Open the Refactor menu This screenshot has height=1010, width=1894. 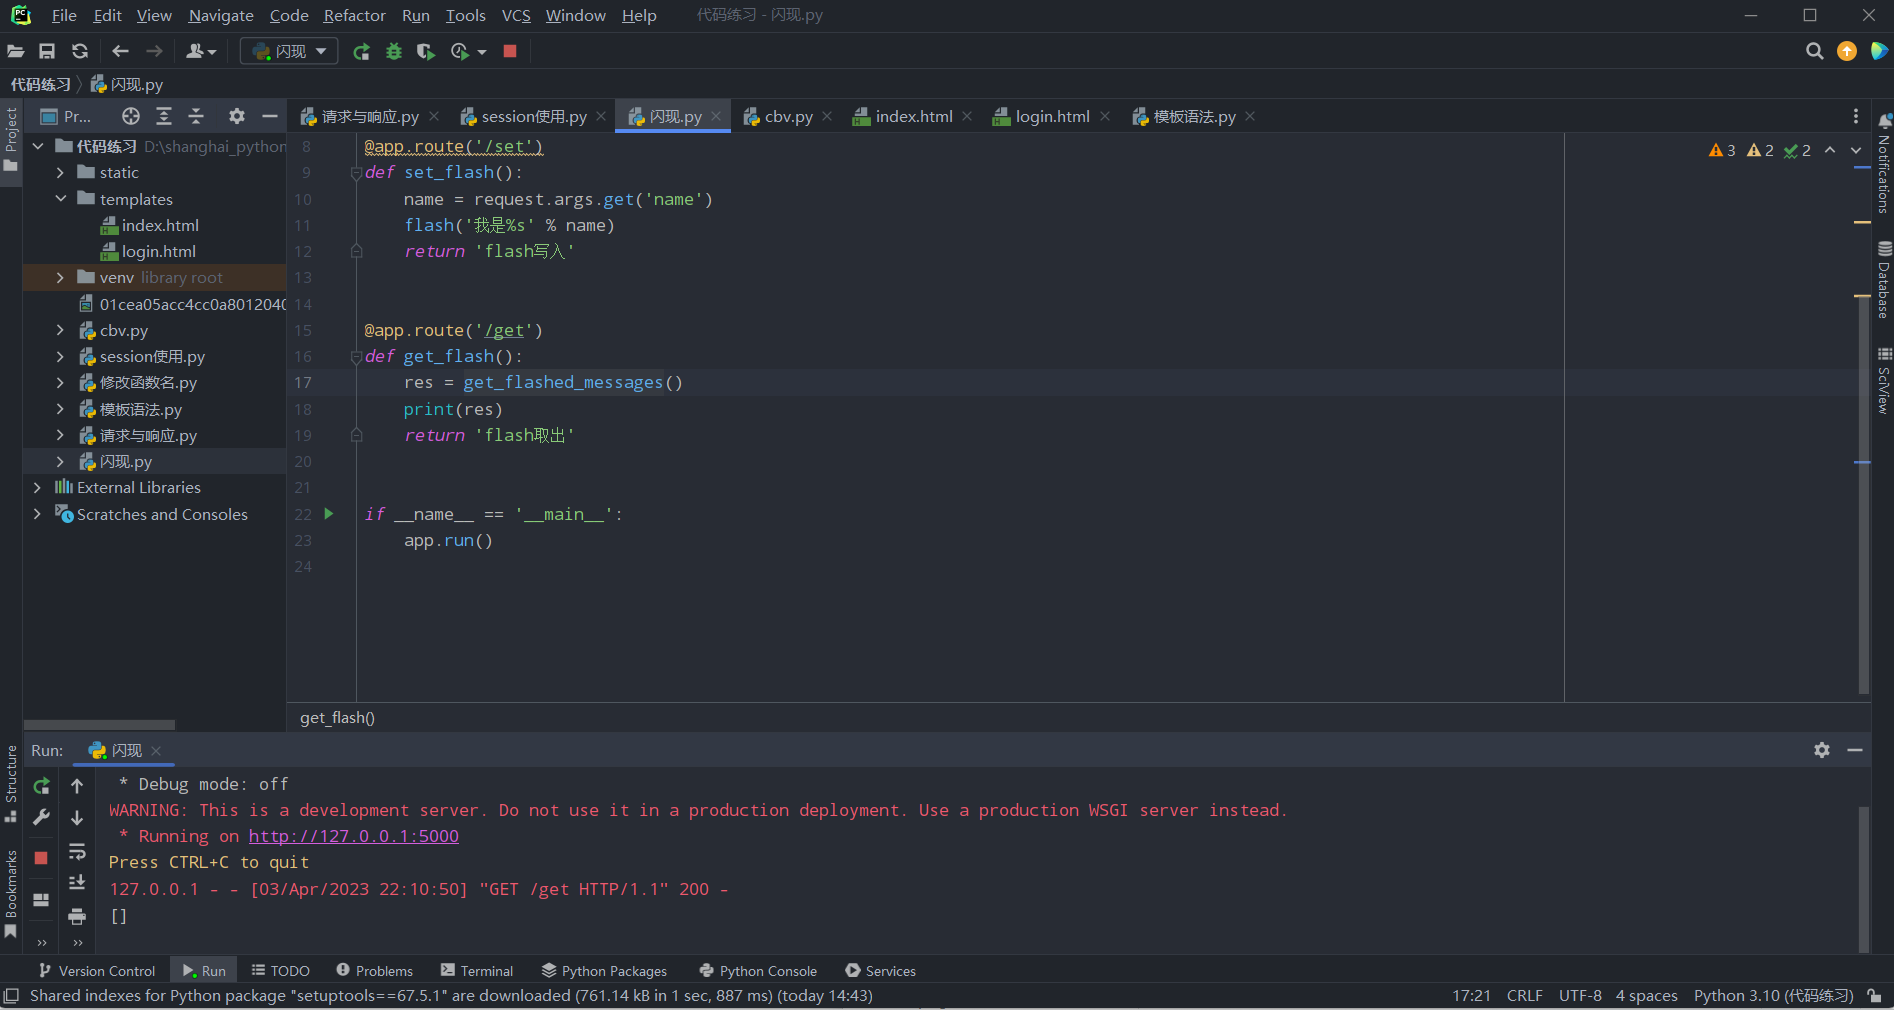[x=354, y=15]
